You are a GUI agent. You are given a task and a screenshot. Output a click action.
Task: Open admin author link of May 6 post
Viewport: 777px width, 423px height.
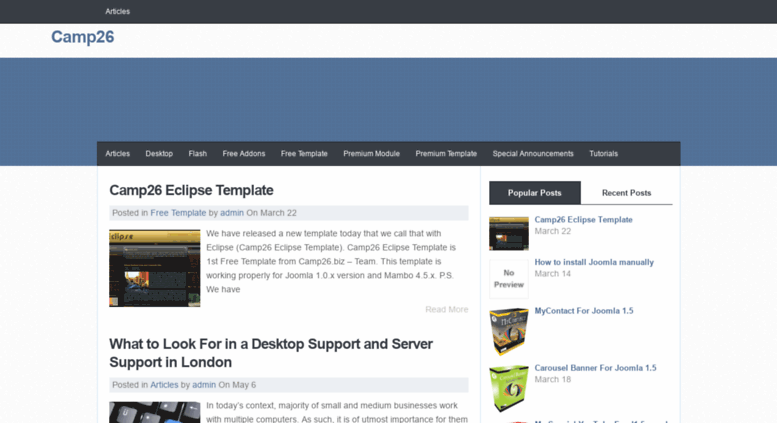[x=204, y=385]
